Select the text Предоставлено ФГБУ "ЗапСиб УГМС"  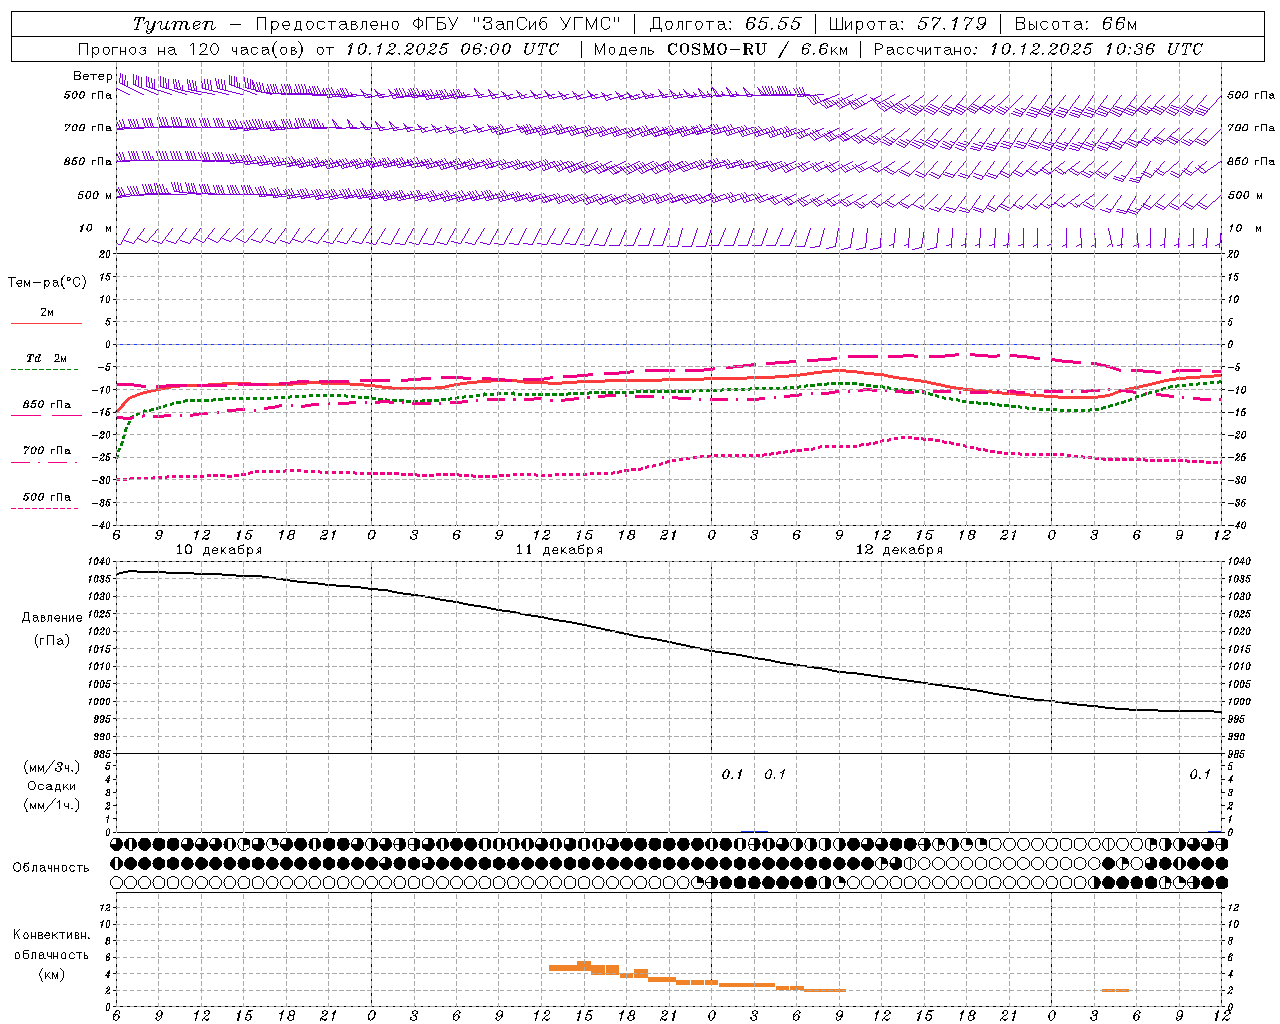coord(438,24)
